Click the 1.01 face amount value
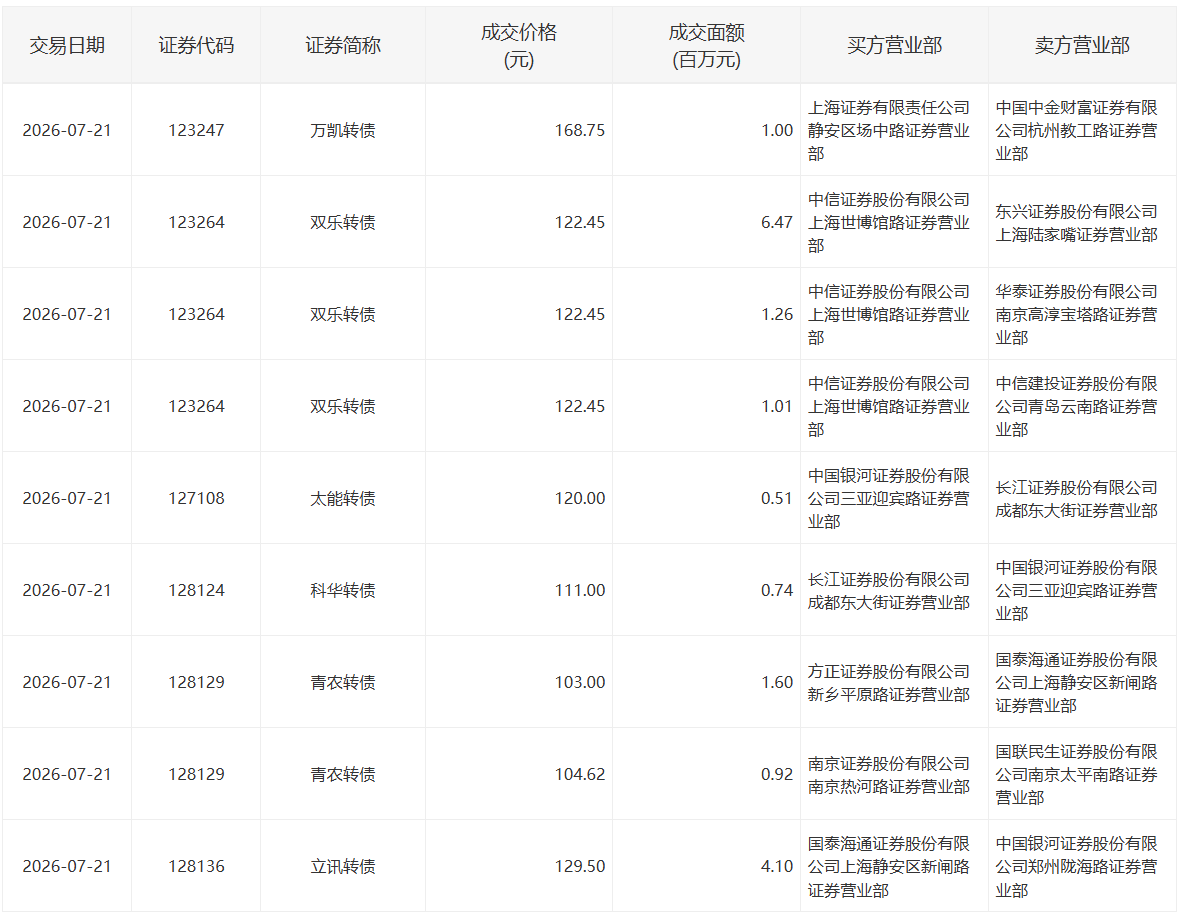 pos(777,406)
